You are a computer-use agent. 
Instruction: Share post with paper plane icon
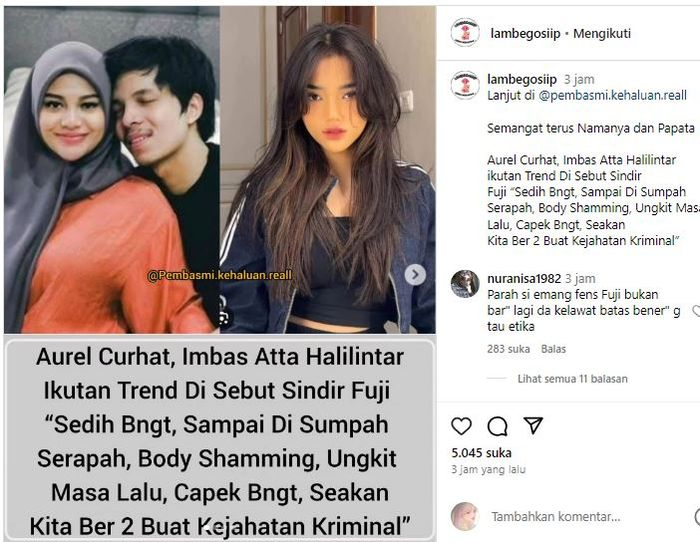(533, 425)
